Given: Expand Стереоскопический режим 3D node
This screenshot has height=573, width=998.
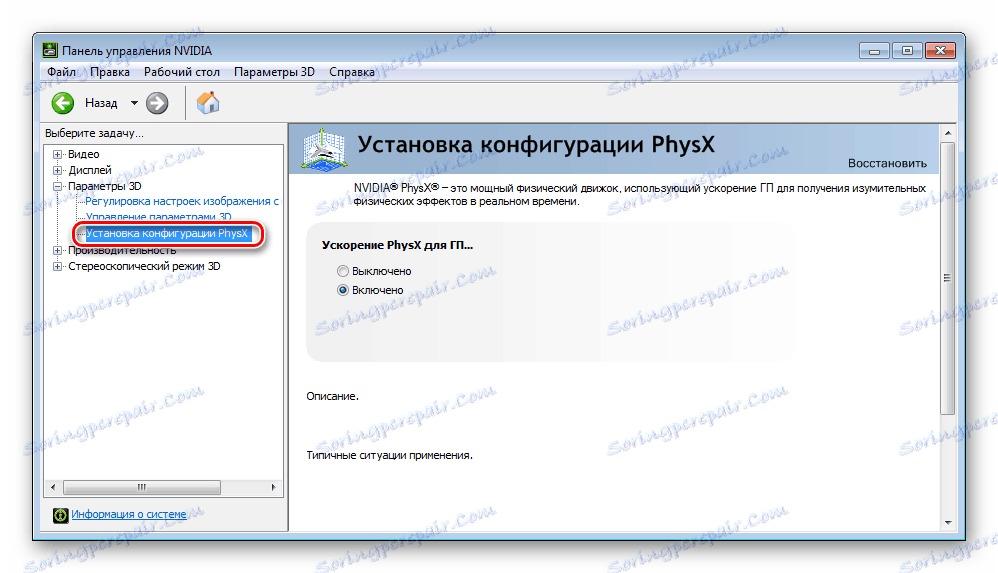Looking at the screenshot, I should (57, 266).
